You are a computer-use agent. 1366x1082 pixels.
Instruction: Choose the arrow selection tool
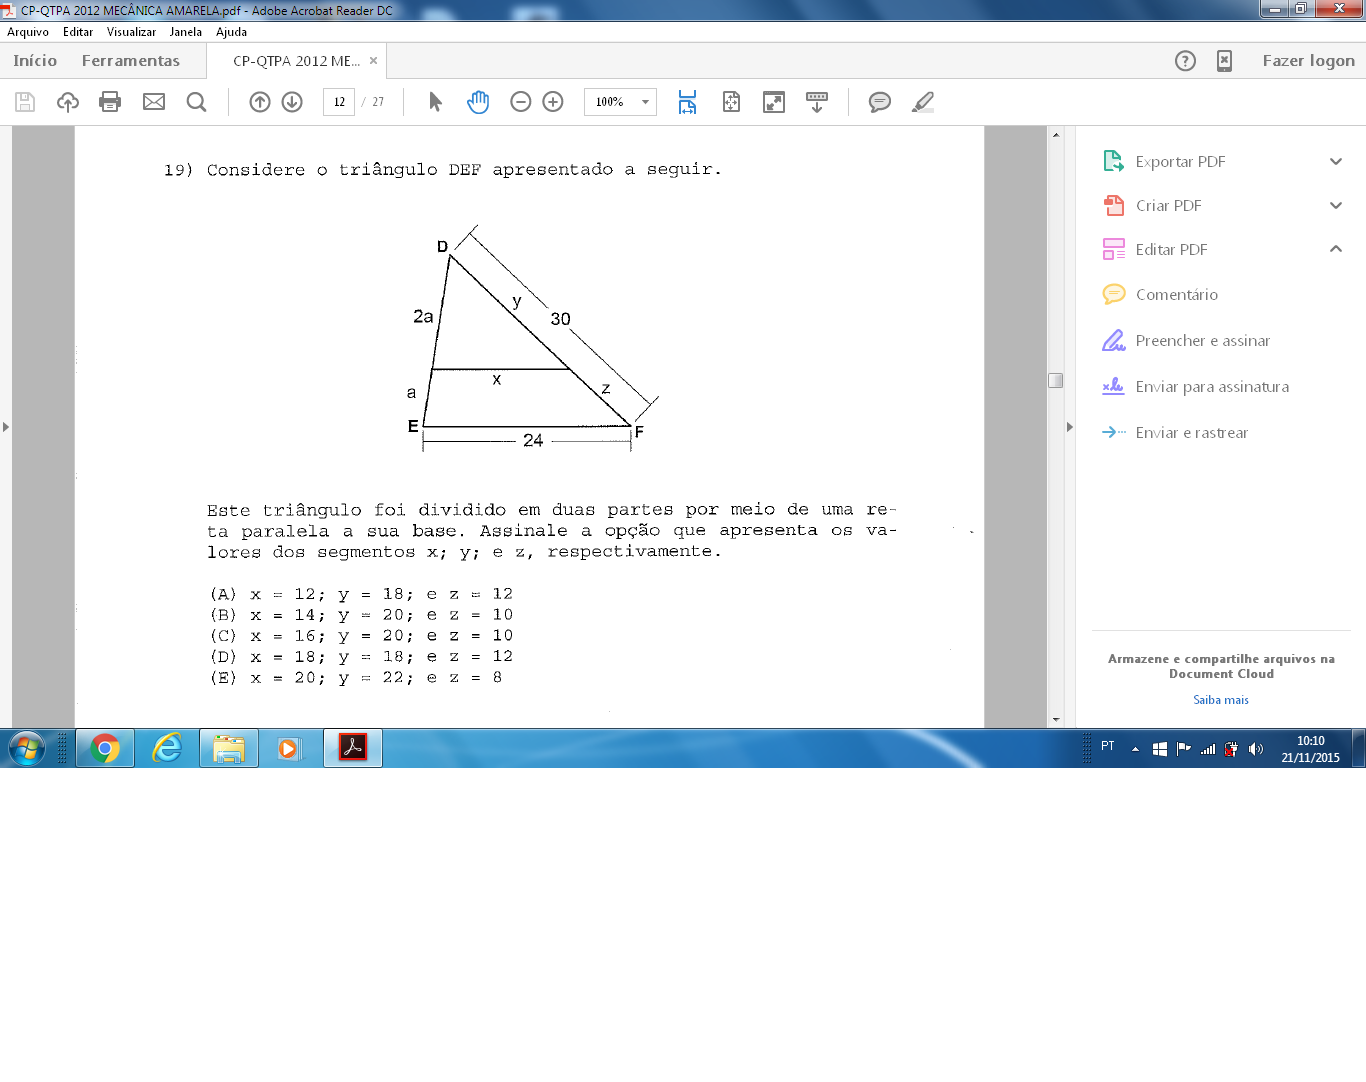tap(435, 102)
